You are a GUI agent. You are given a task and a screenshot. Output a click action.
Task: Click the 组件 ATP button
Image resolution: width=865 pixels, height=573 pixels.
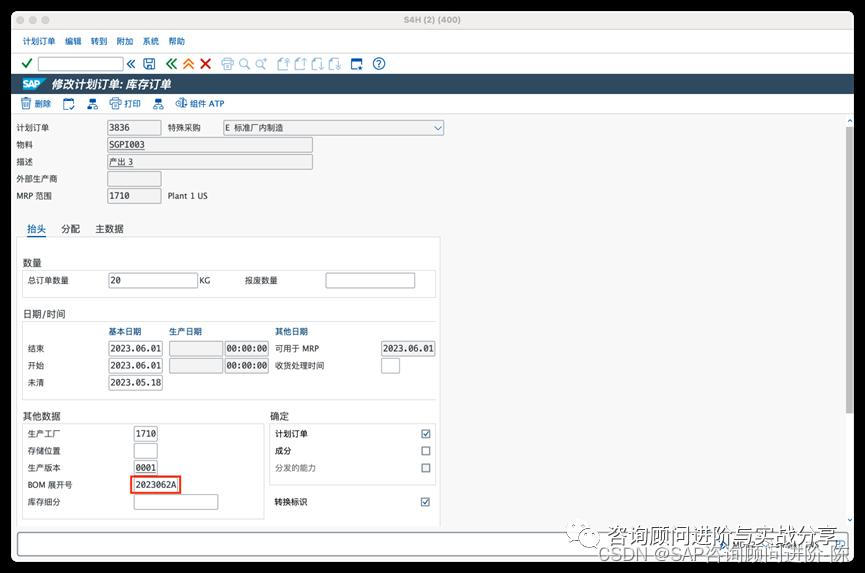(x=200, y=104)
